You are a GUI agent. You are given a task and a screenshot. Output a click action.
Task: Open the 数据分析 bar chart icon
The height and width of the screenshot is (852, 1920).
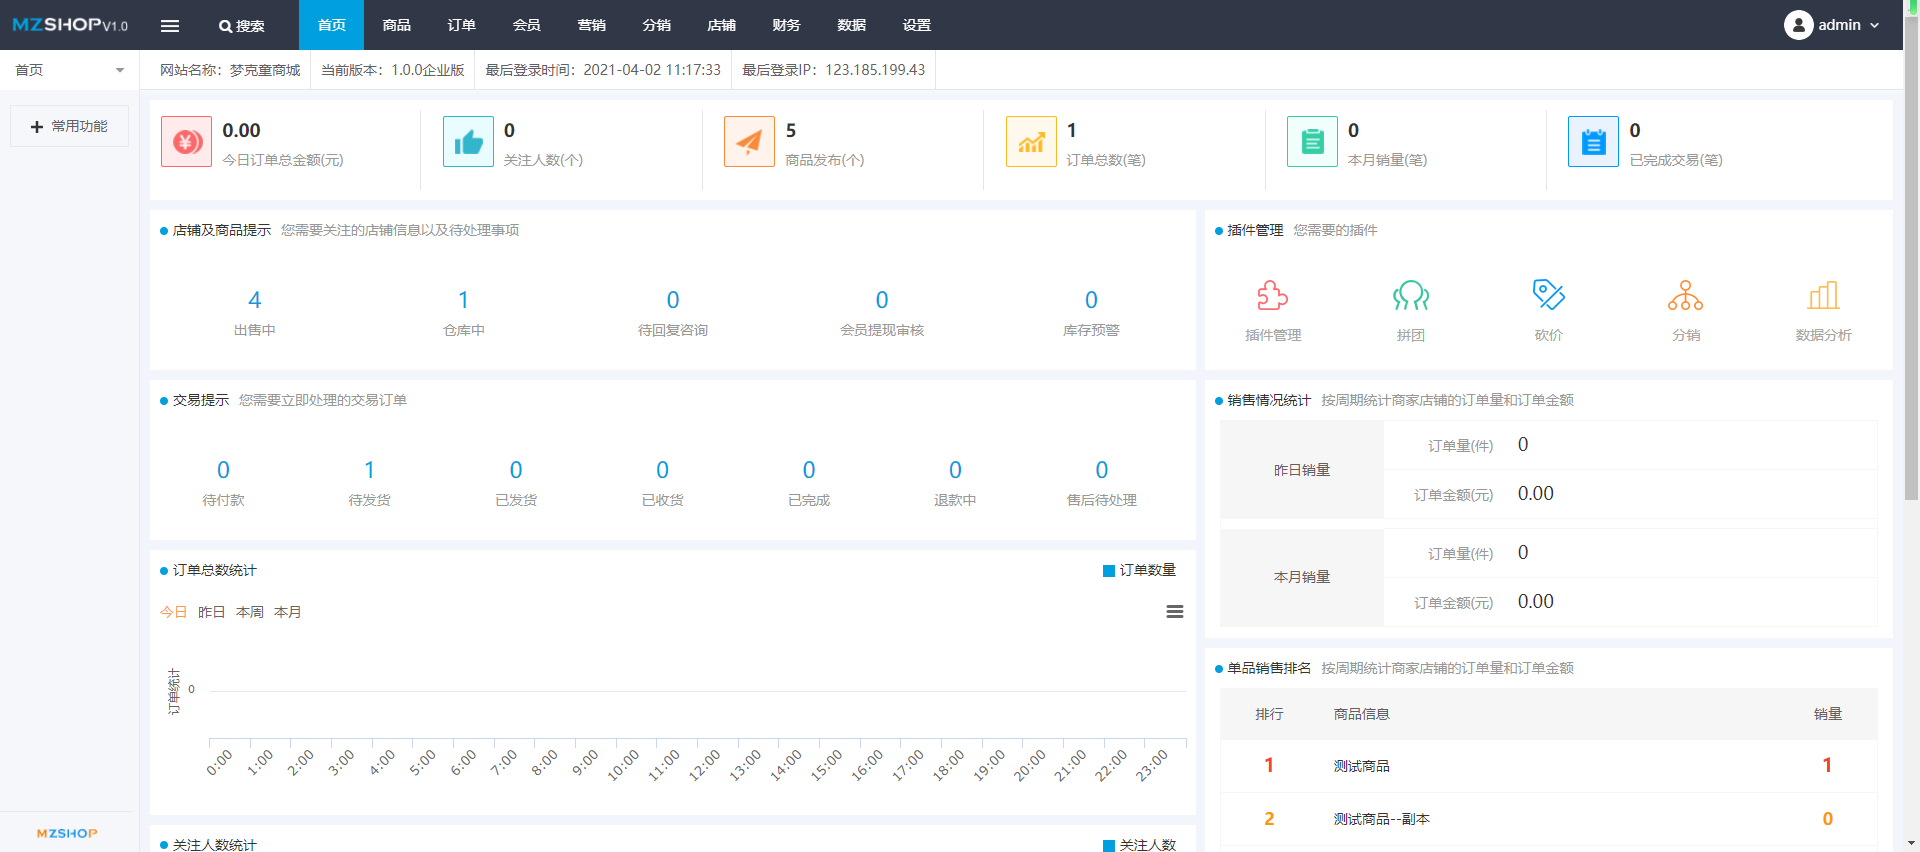1824,295
